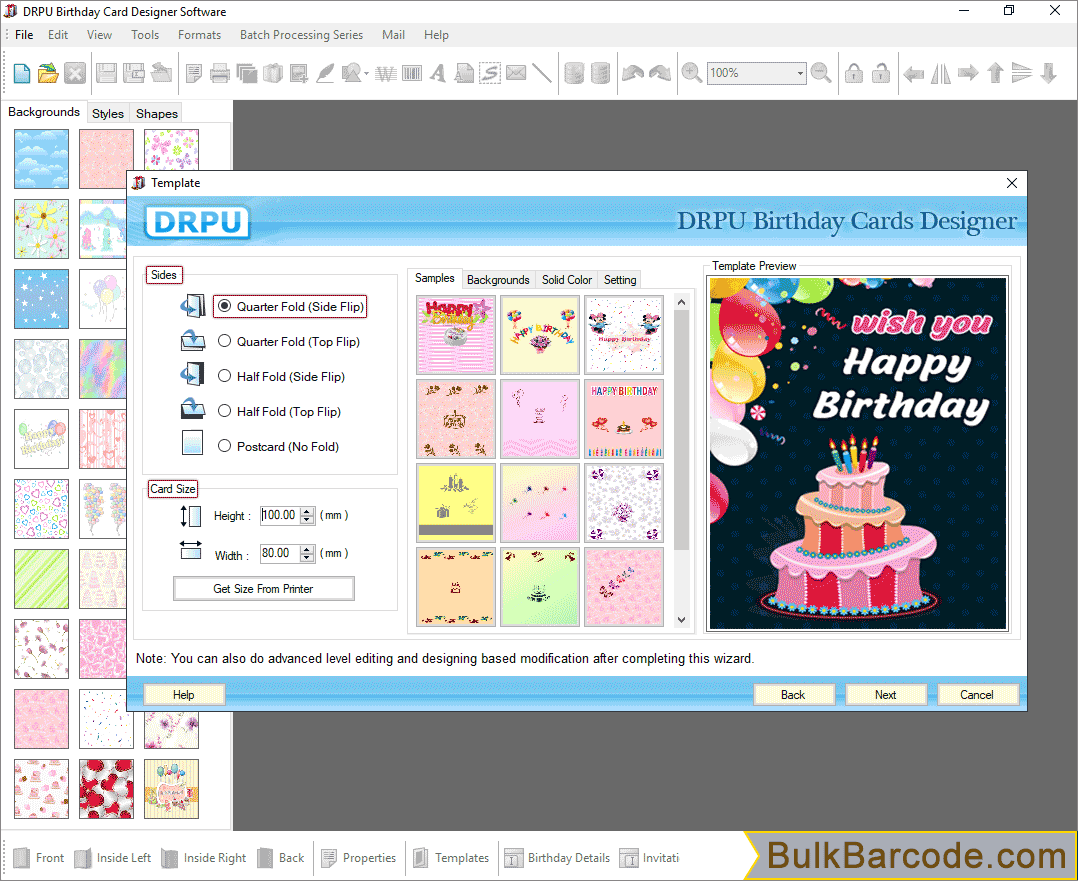Select Half Fold (Top Flip) option
The image size is (1078, 881).
pyautogui.click(x=224, y=411)
